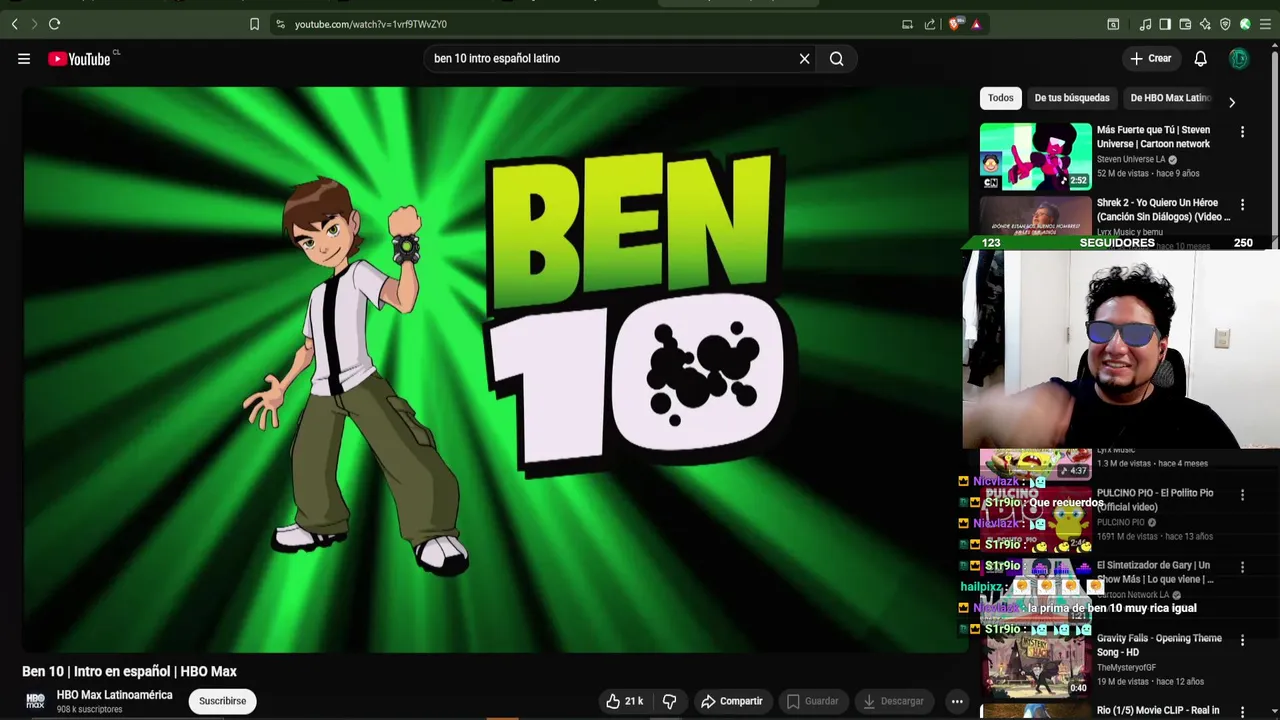This screenshot has width=1280, height=720.
Task: Clear the search text with X
Action: (804, 59)
